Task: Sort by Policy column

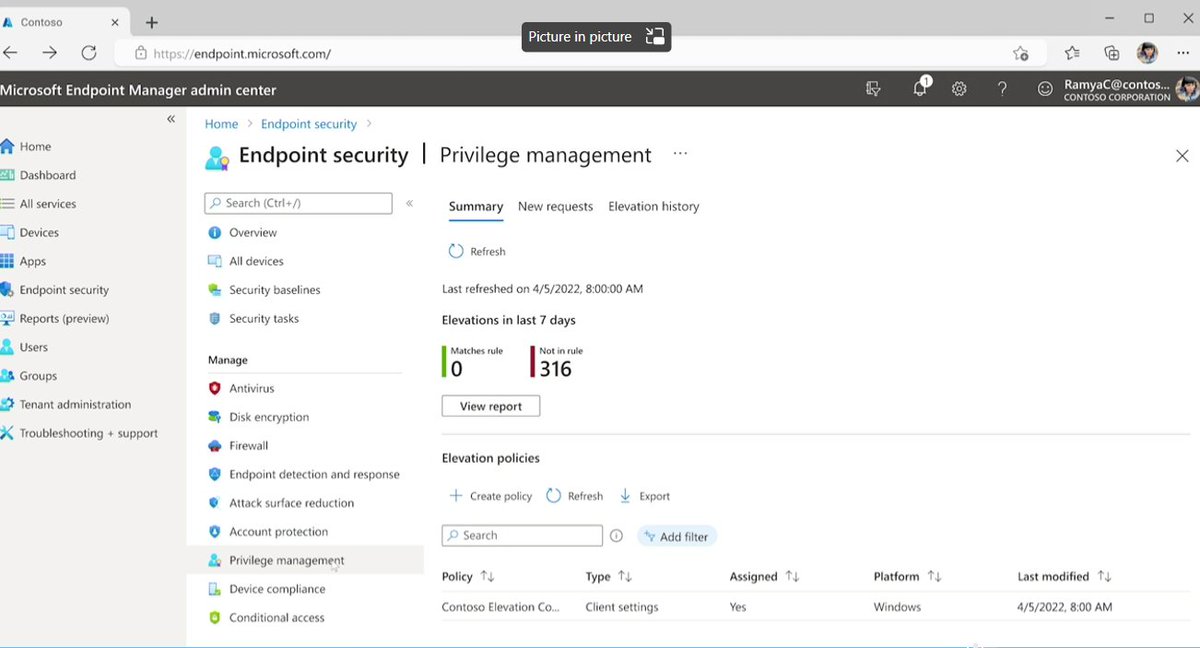Action: (468, 577)
